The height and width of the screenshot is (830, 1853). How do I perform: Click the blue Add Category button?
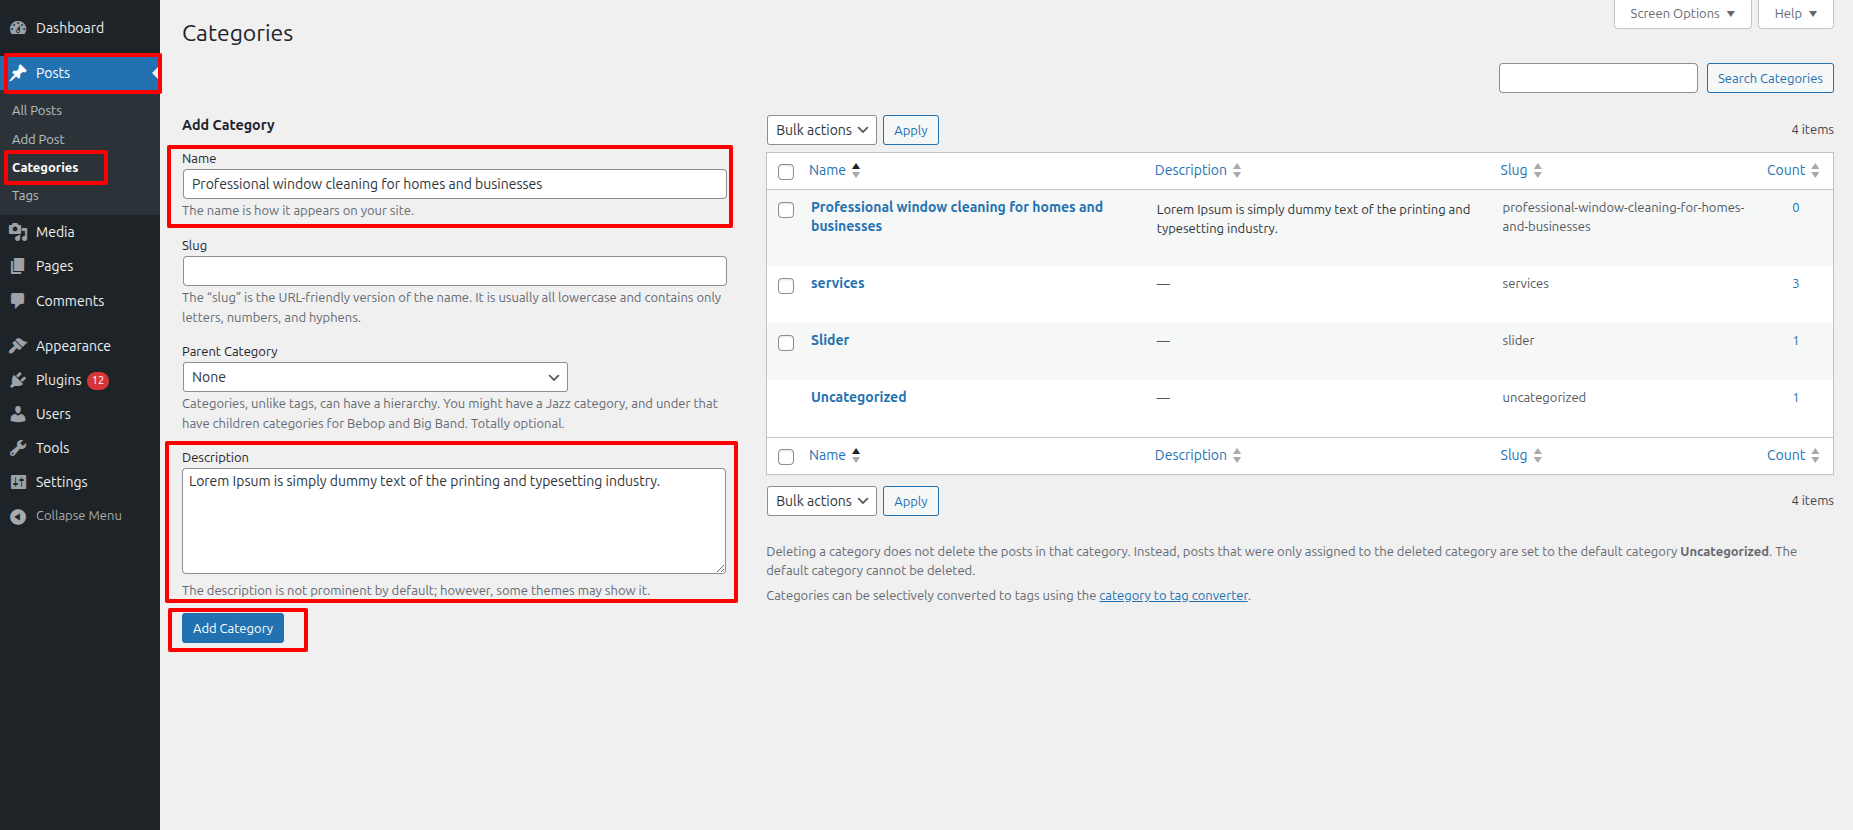coord(233,628)
